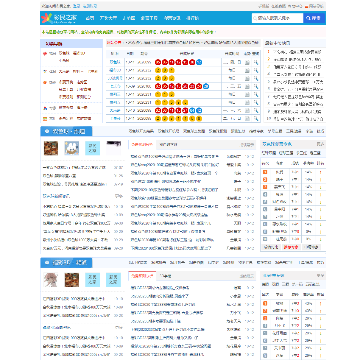Image resolution: width=360 pixels, height=360 pixels.
Task: Click magnifier icon in the five-yellow-balls row
Action: [x=256, y=102]
